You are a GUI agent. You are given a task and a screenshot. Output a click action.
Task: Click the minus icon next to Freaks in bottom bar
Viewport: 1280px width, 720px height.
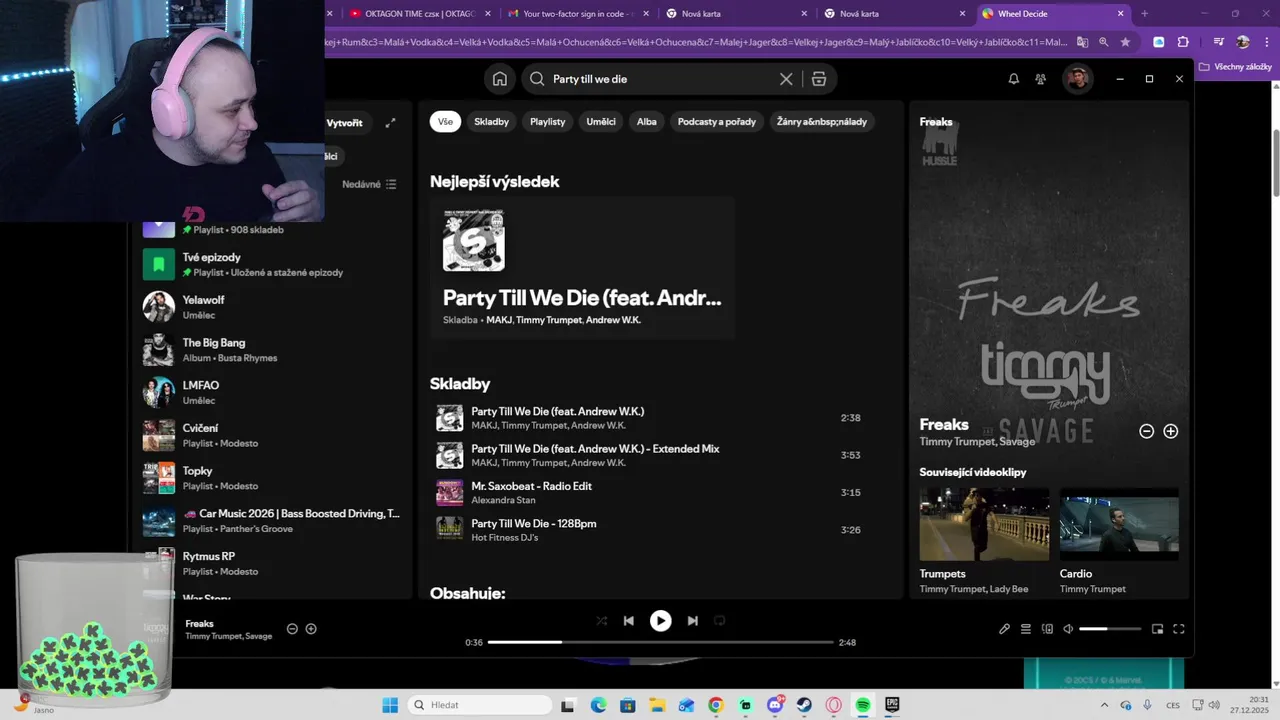tap(292, 629)
